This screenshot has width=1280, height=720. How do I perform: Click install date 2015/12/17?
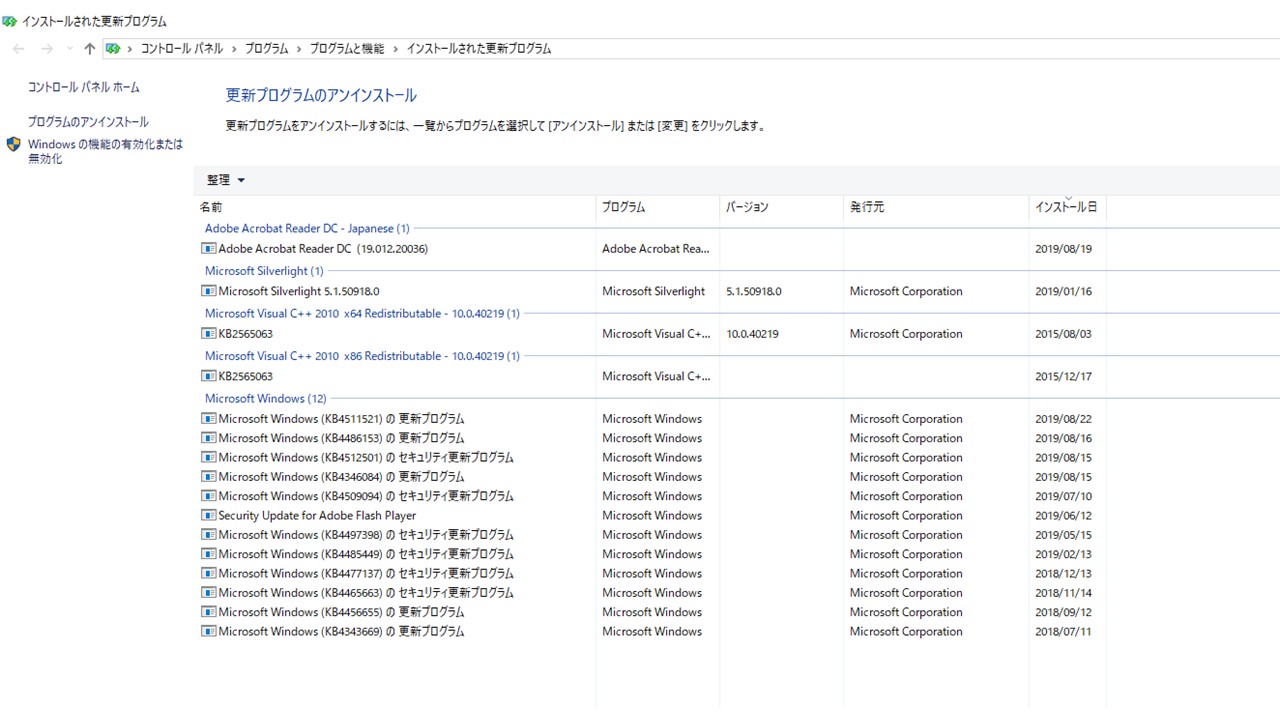[1063, 377]
